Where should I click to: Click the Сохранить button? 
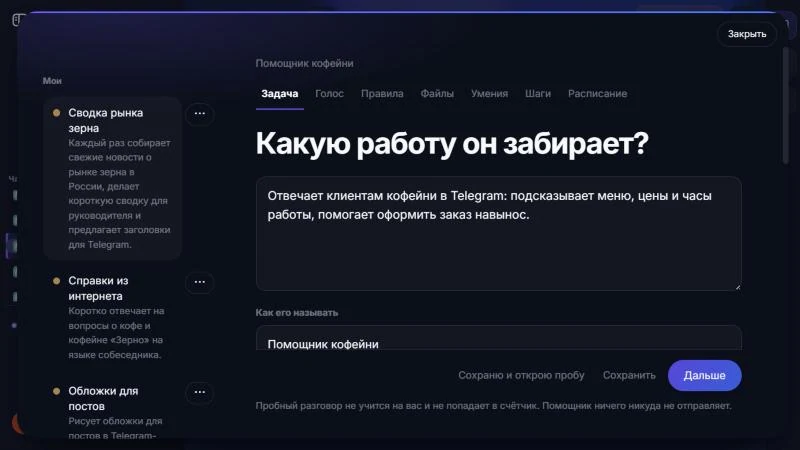pyautogui.click(x=629, y=376)
